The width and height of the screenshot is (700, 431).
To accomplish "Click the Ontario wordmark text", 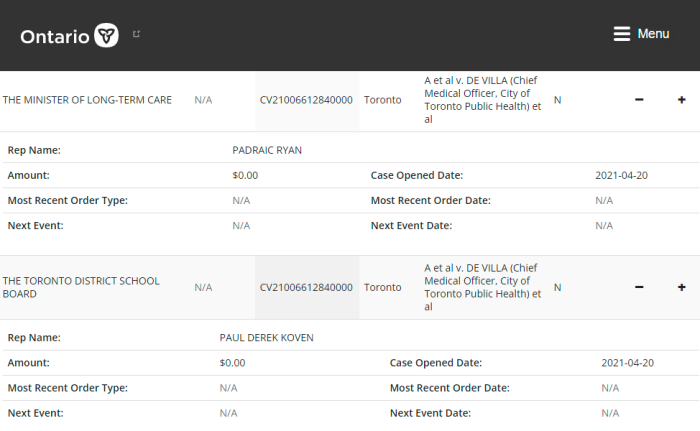I will [55, 37].
